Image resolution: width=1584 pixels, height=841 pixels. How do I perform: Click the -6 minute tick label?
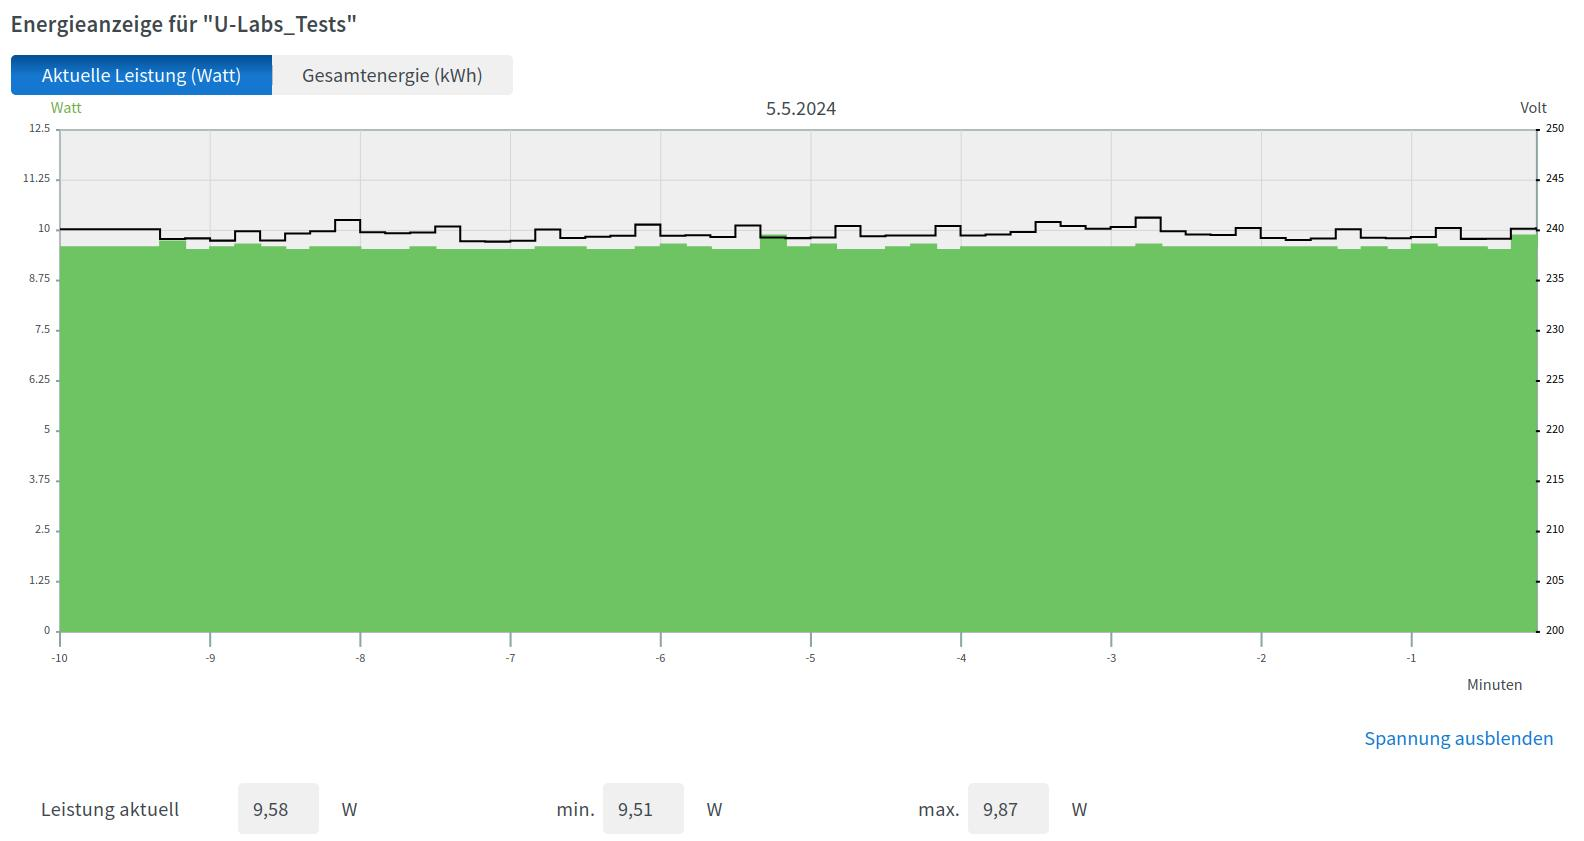(x=660, y=658)
